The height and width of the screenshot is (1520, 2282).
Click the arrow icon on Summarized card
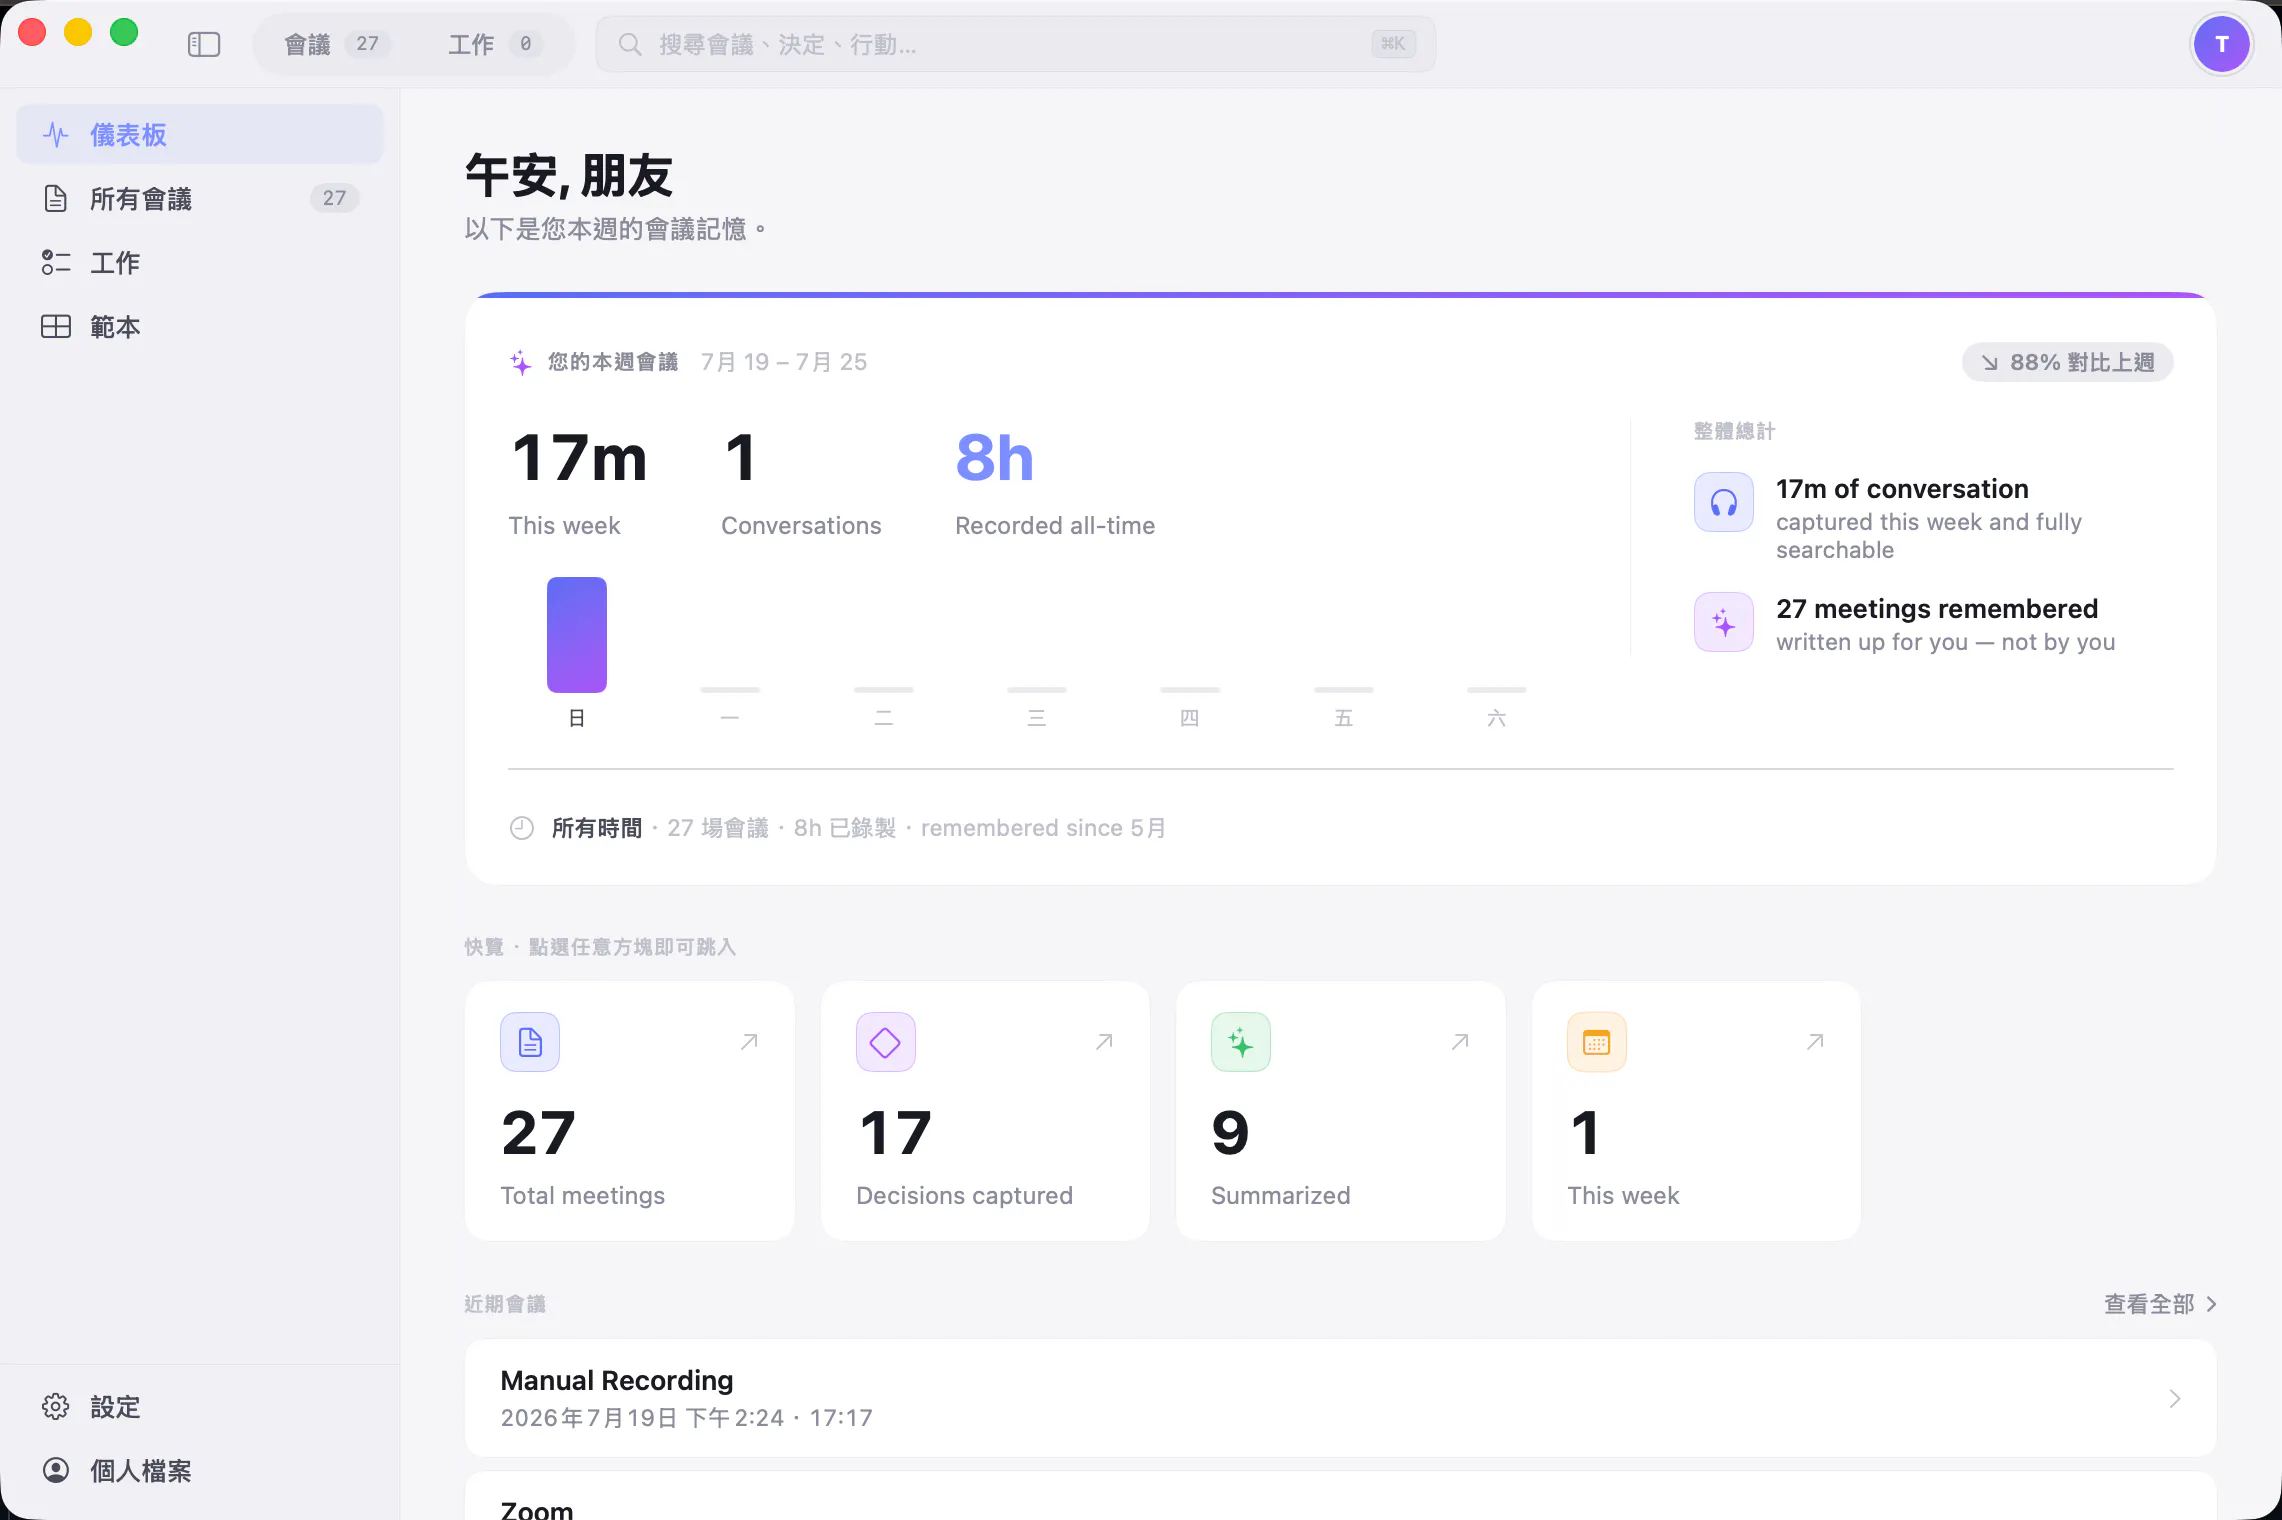tap(1460, 1042)
